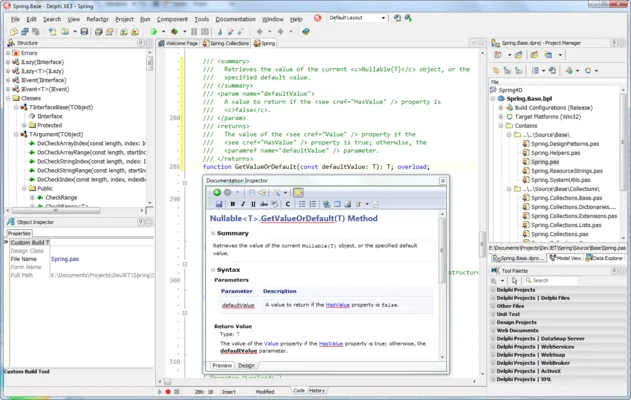Click the HasValue link in parameter description
The width and height of the screenshot is (631, 400).
click(x=338, y=305)
